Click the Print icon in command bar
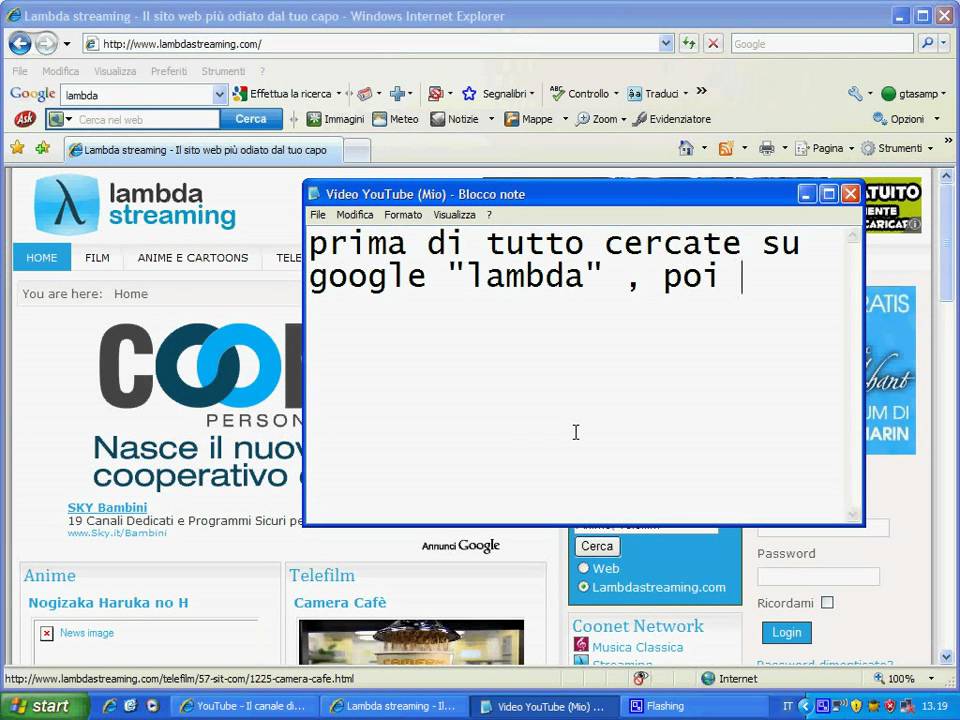 point(767,148)
